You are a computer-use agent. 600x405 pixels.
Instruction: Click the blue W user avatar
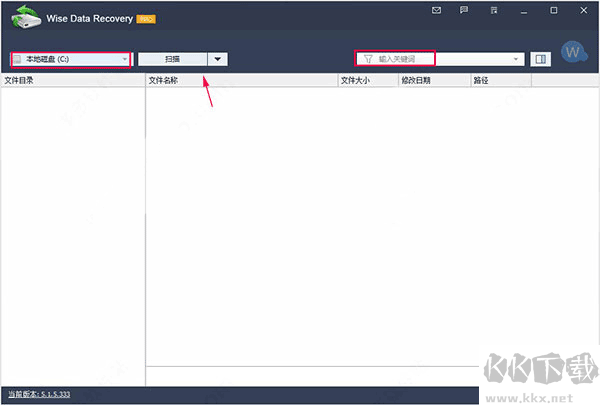(x=573, y=52)
